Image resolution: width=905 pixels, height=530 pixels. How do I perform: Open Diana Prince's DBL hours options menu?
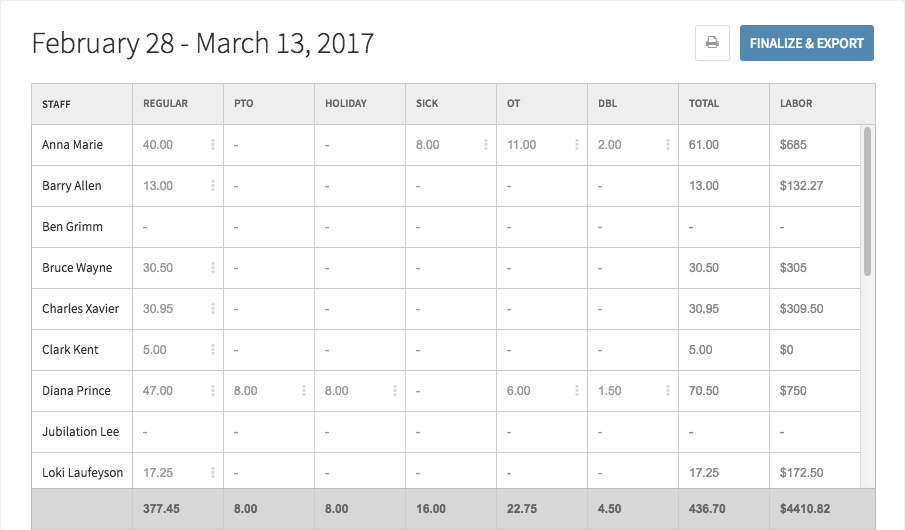click(668, 391)
